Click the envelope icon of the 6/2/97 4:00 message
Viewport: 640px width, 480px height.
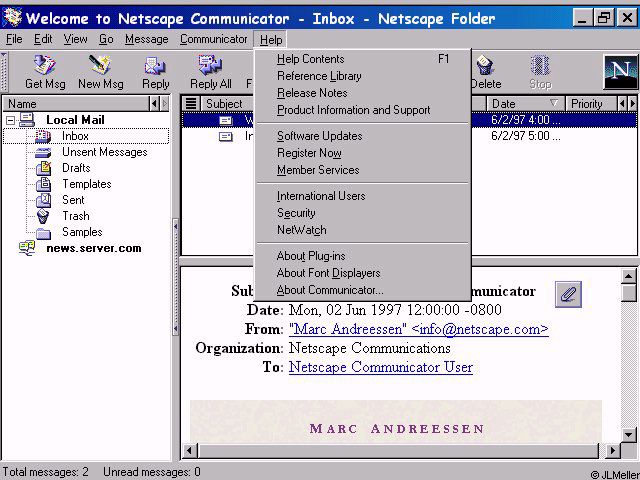click(226, 120)
